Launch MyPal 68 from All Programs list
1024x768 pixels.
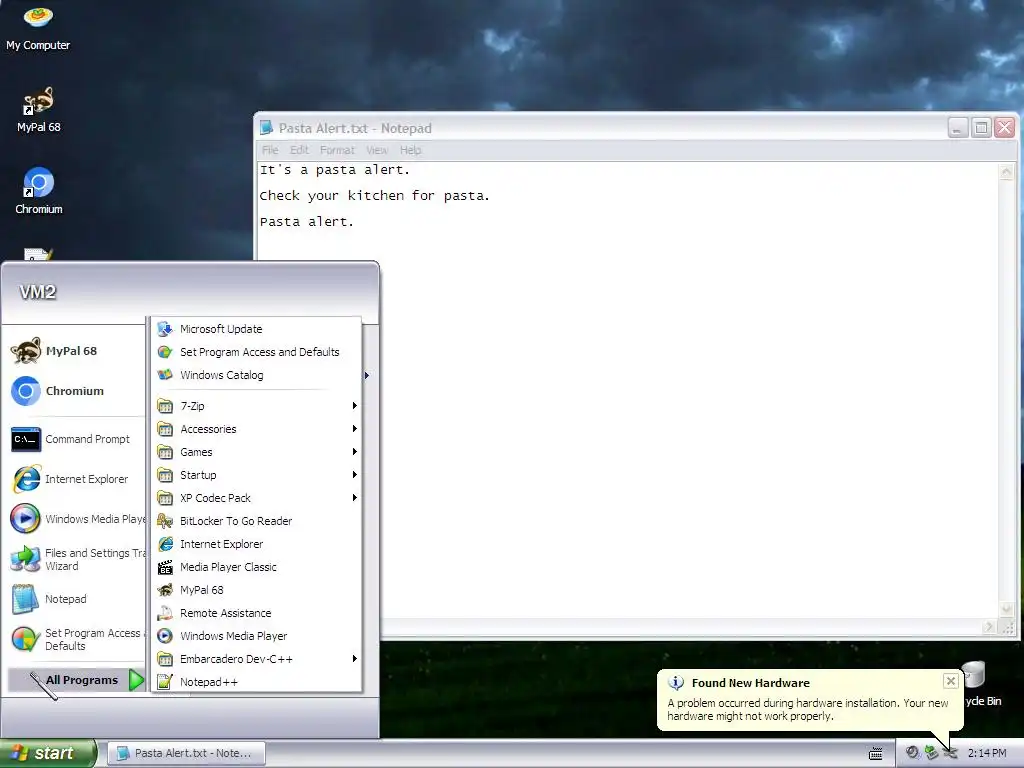point(256,590)
